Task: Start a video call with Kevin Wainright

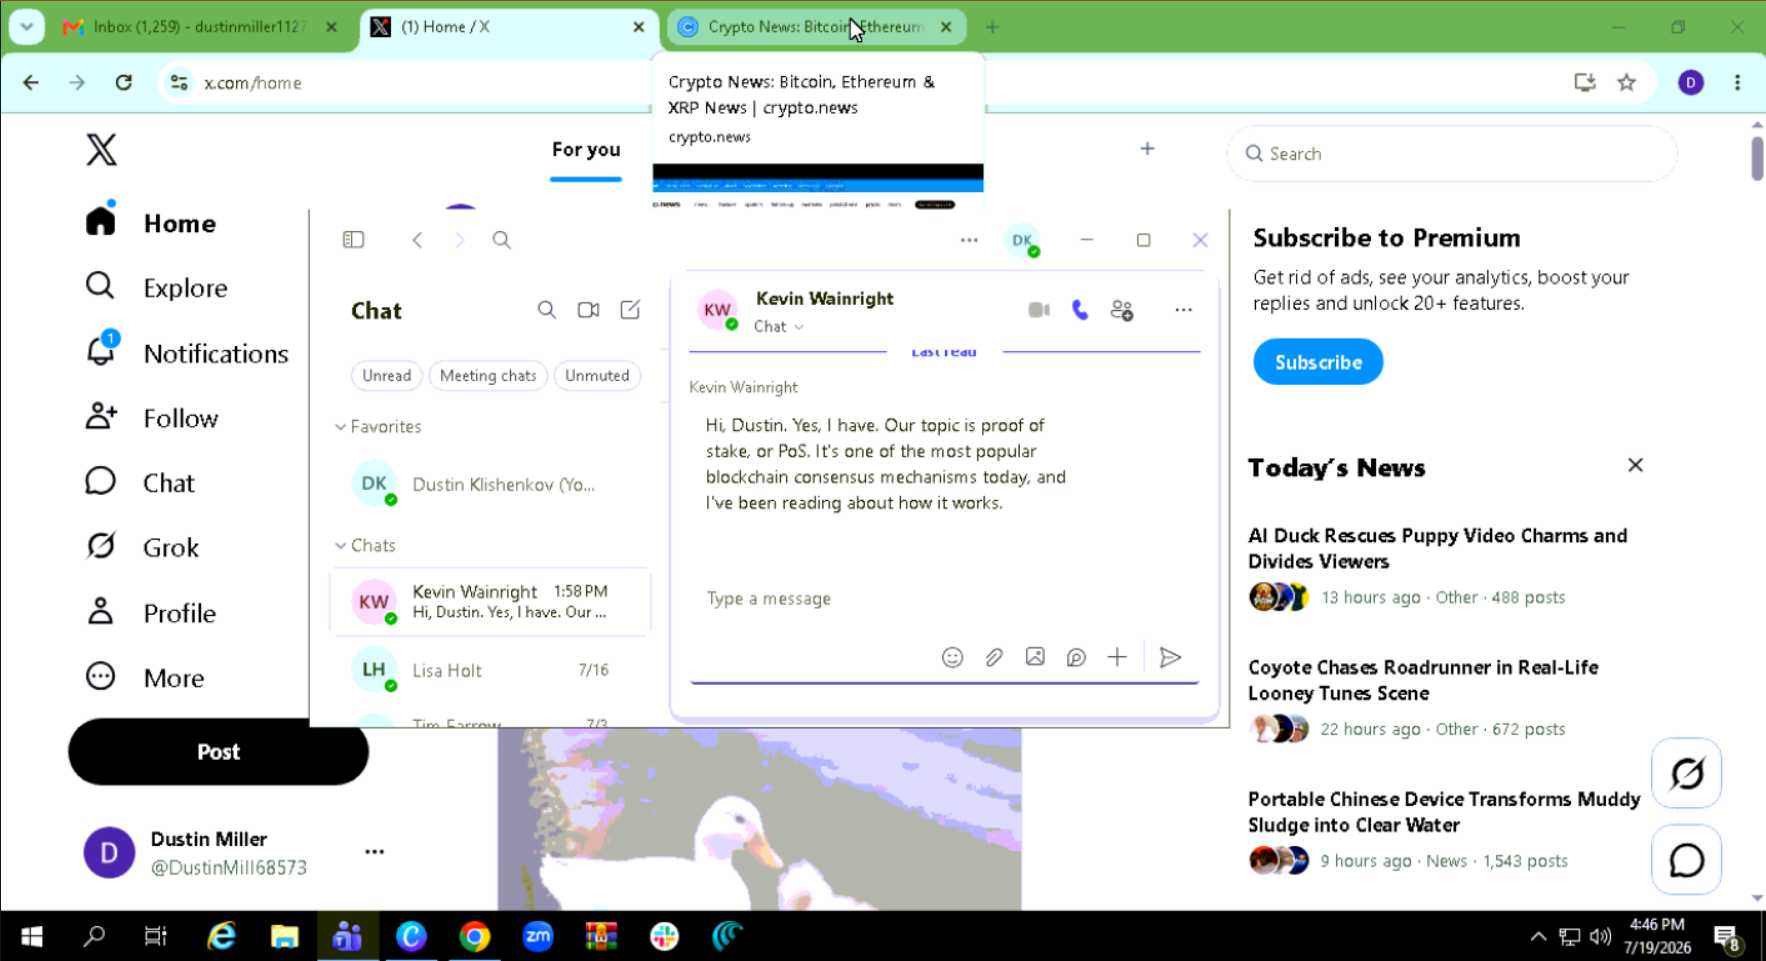Action: (1039, 310)
